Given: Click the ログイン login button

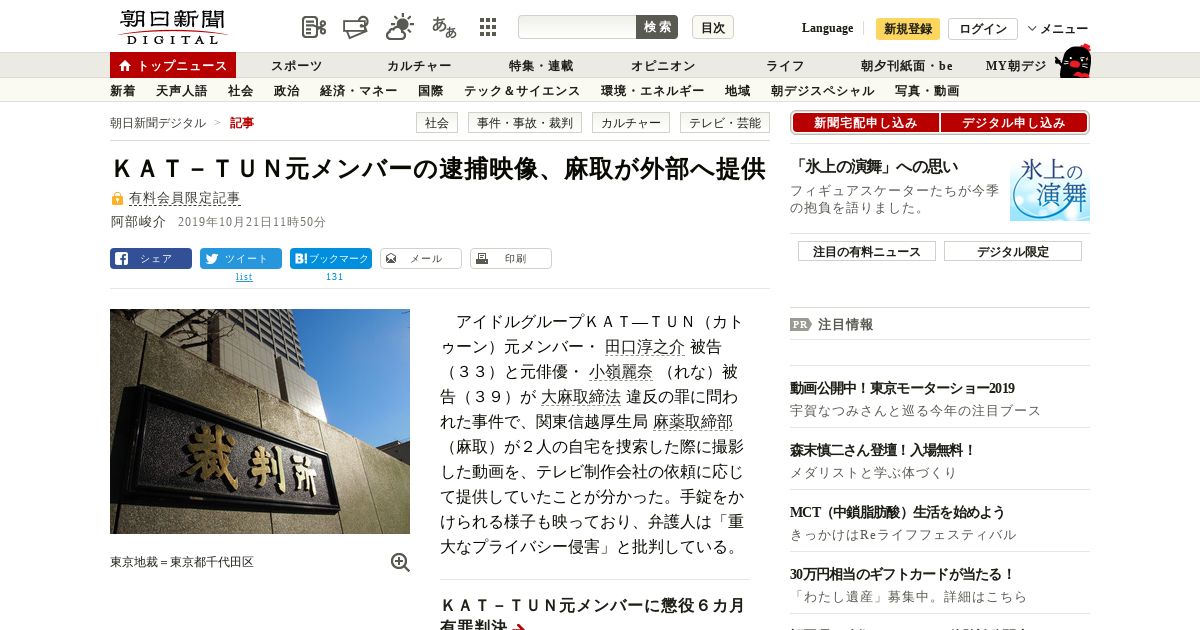Looking at the screenshot, I should click(x=983, y=28).
